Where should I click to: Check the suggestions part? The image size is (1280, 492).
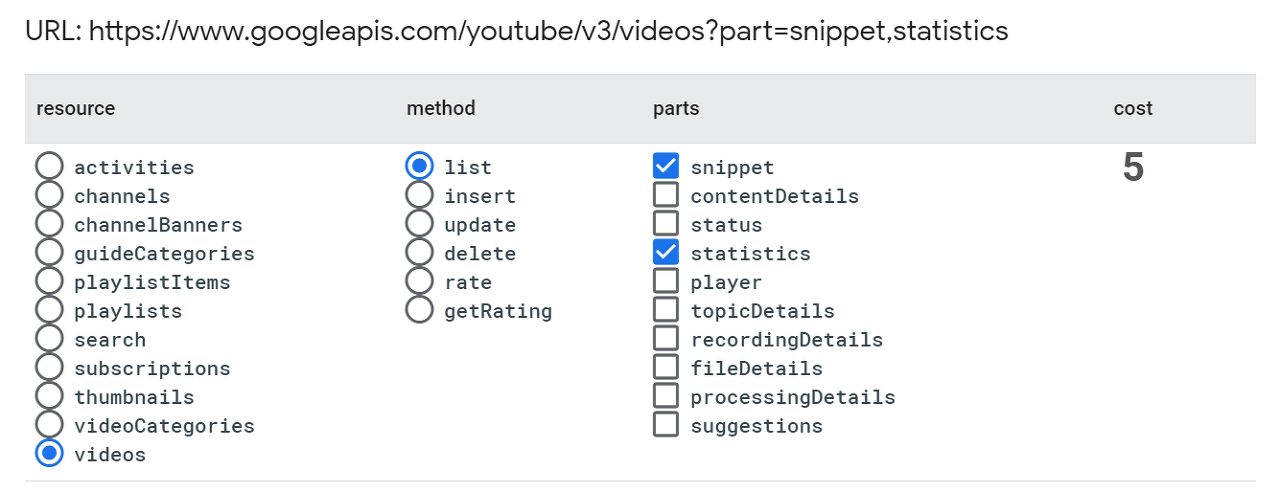(666, 426)
